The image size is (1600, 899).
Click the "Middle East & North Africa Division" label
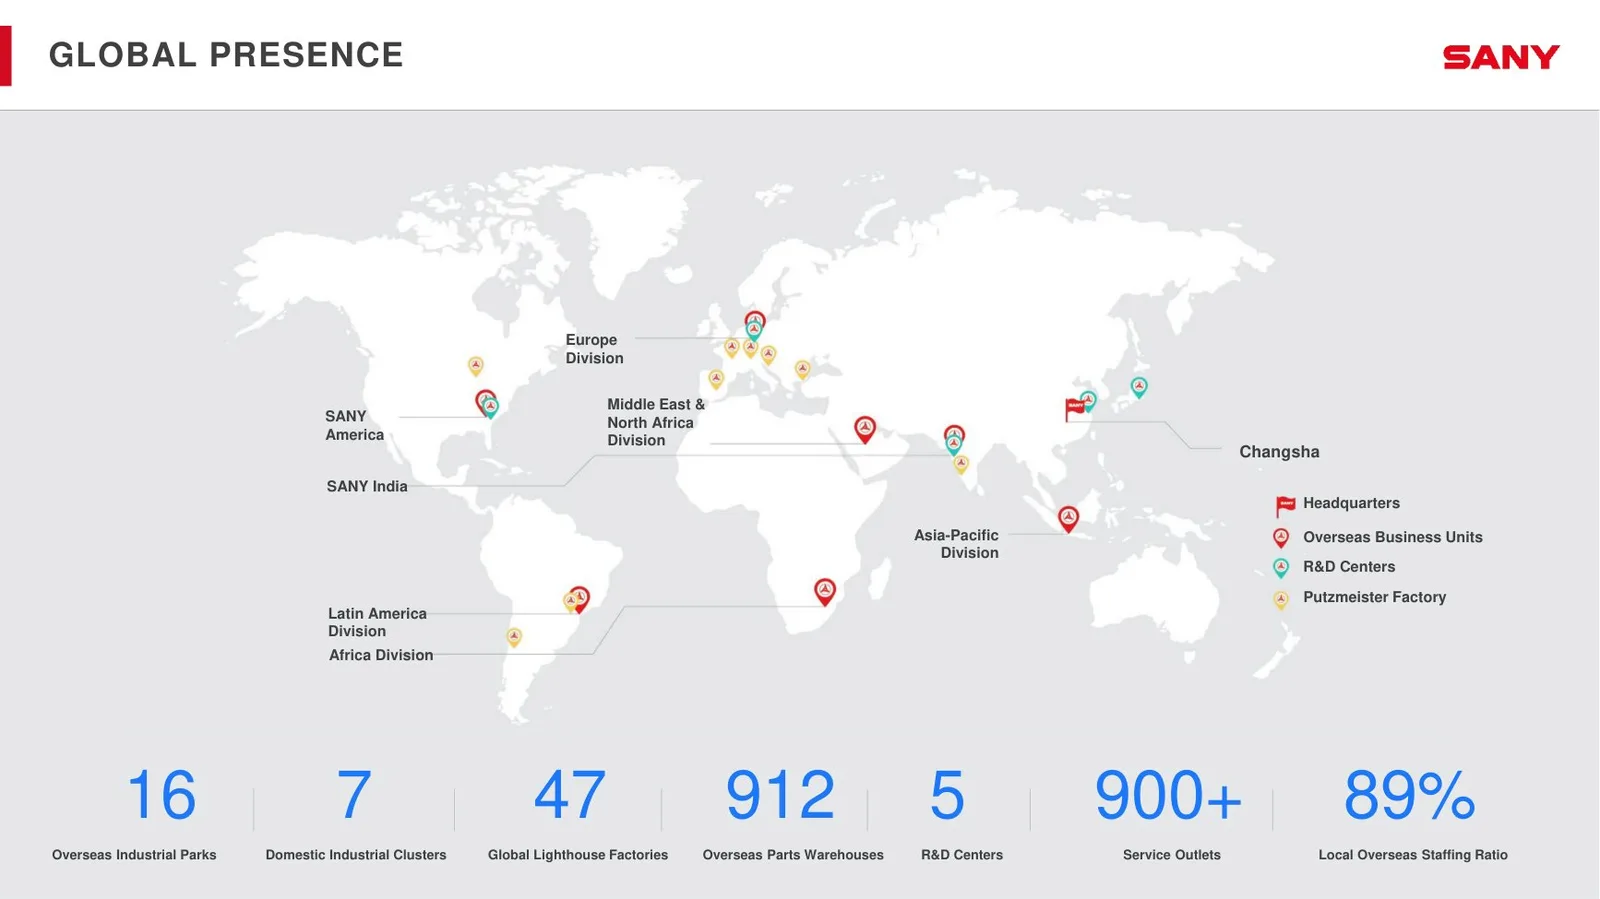tap(656, 422)
